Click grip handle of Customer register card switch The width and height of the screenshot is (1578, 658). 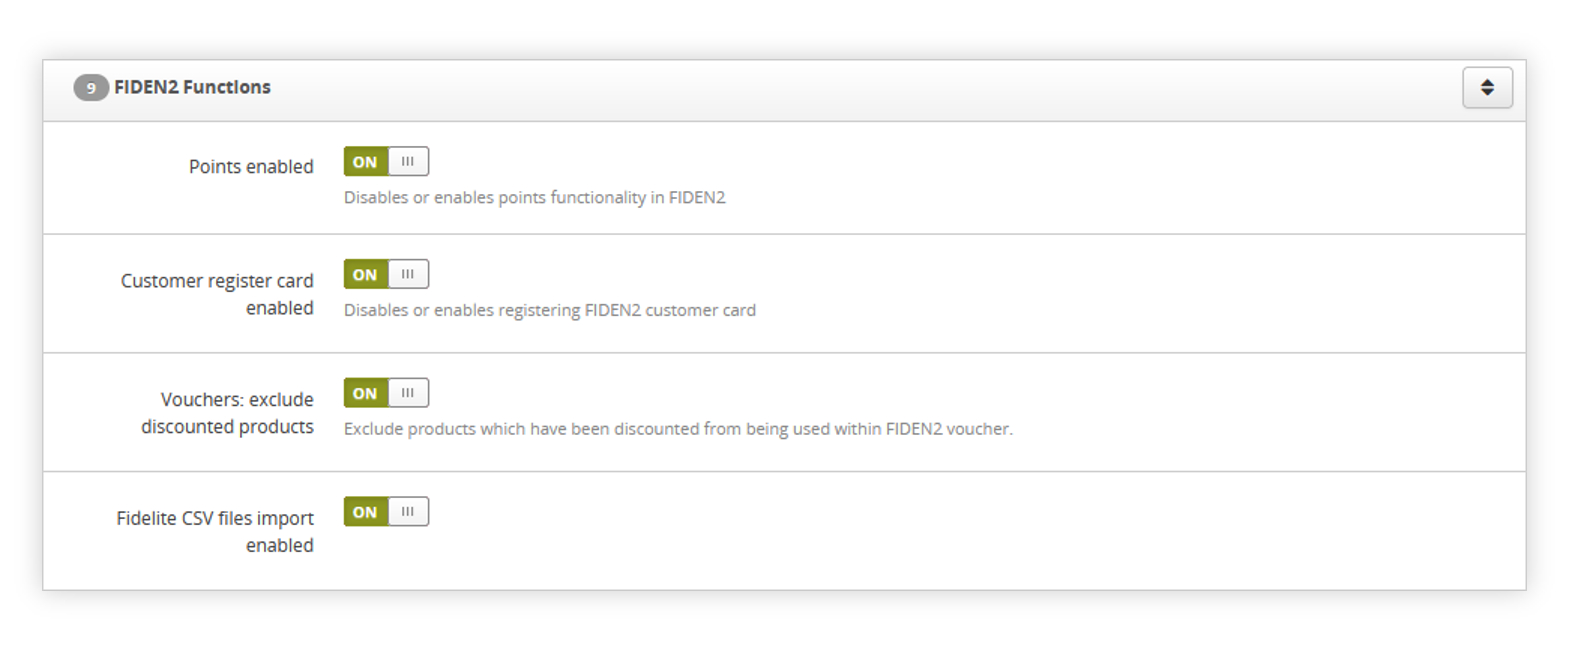click(x=408, y=274)
